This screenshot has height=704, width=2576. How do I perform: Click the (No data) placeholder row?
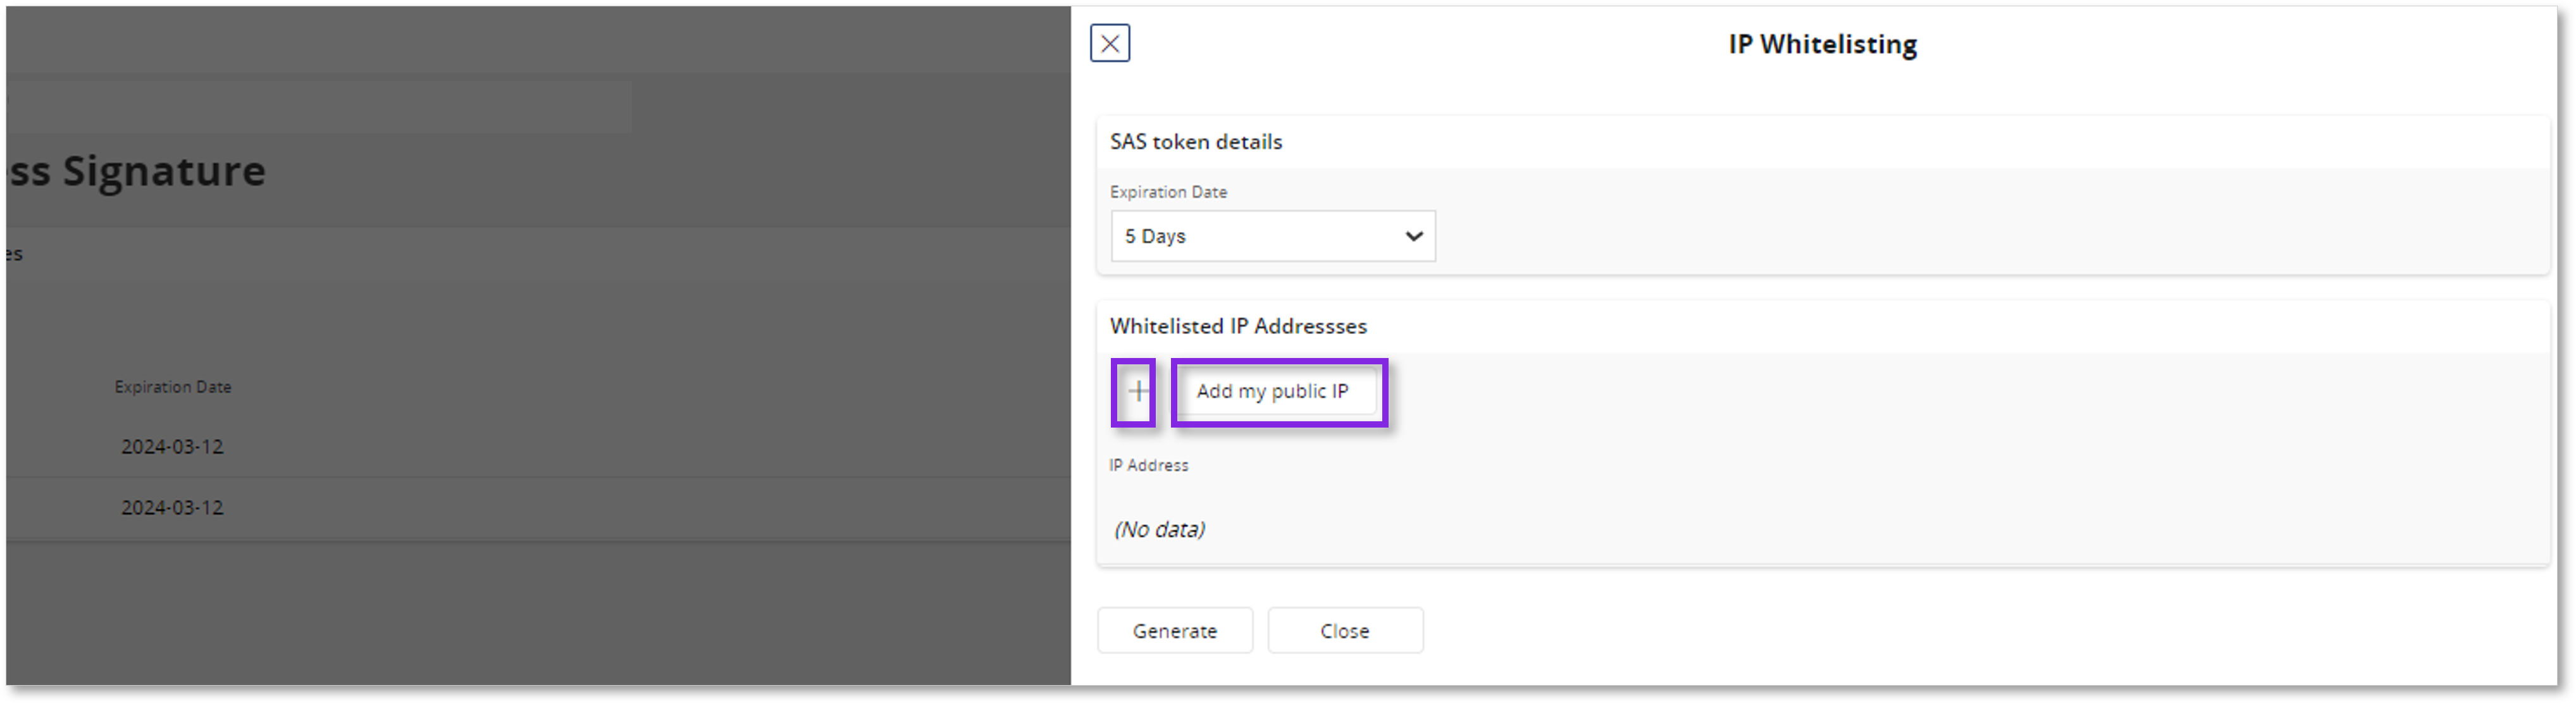[1159, 529]
